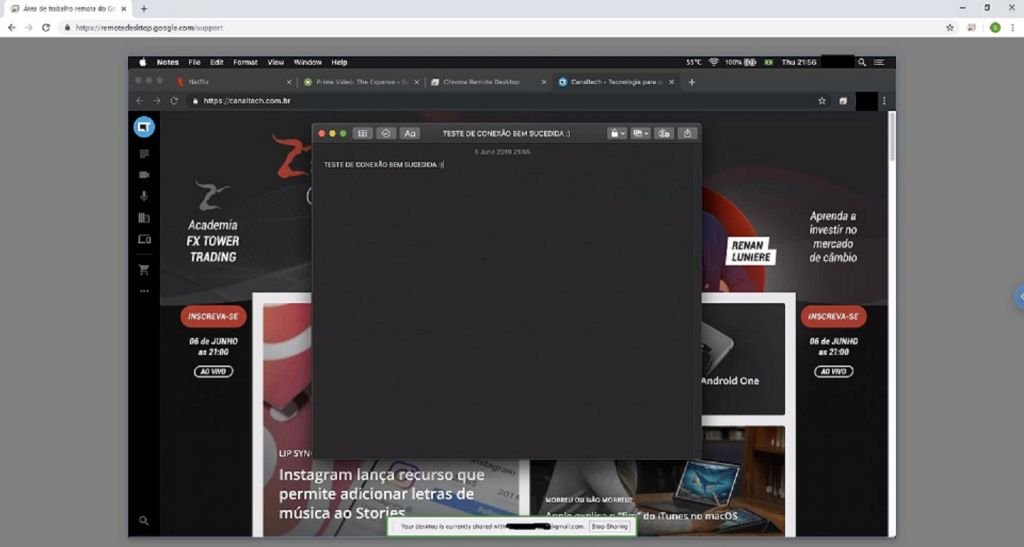Screen dimensions: 1024x547
Task: Open the library icon in Canaltech sidebar
Action: pyautogui.click(x=144, y=217)
